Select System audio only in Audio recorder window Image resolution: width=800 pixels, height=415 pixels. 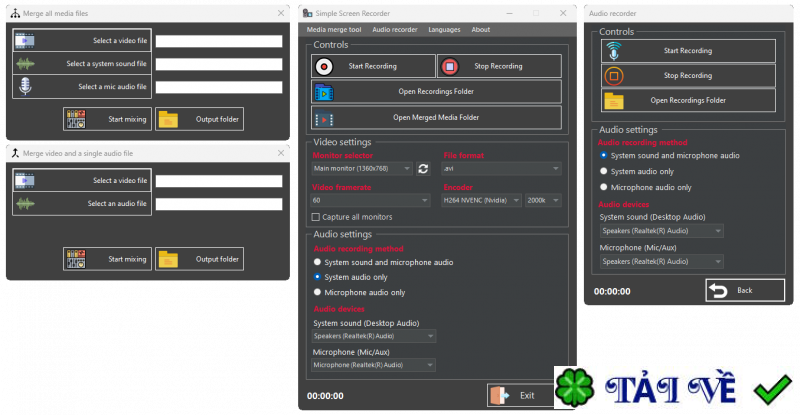click(604, 171)
